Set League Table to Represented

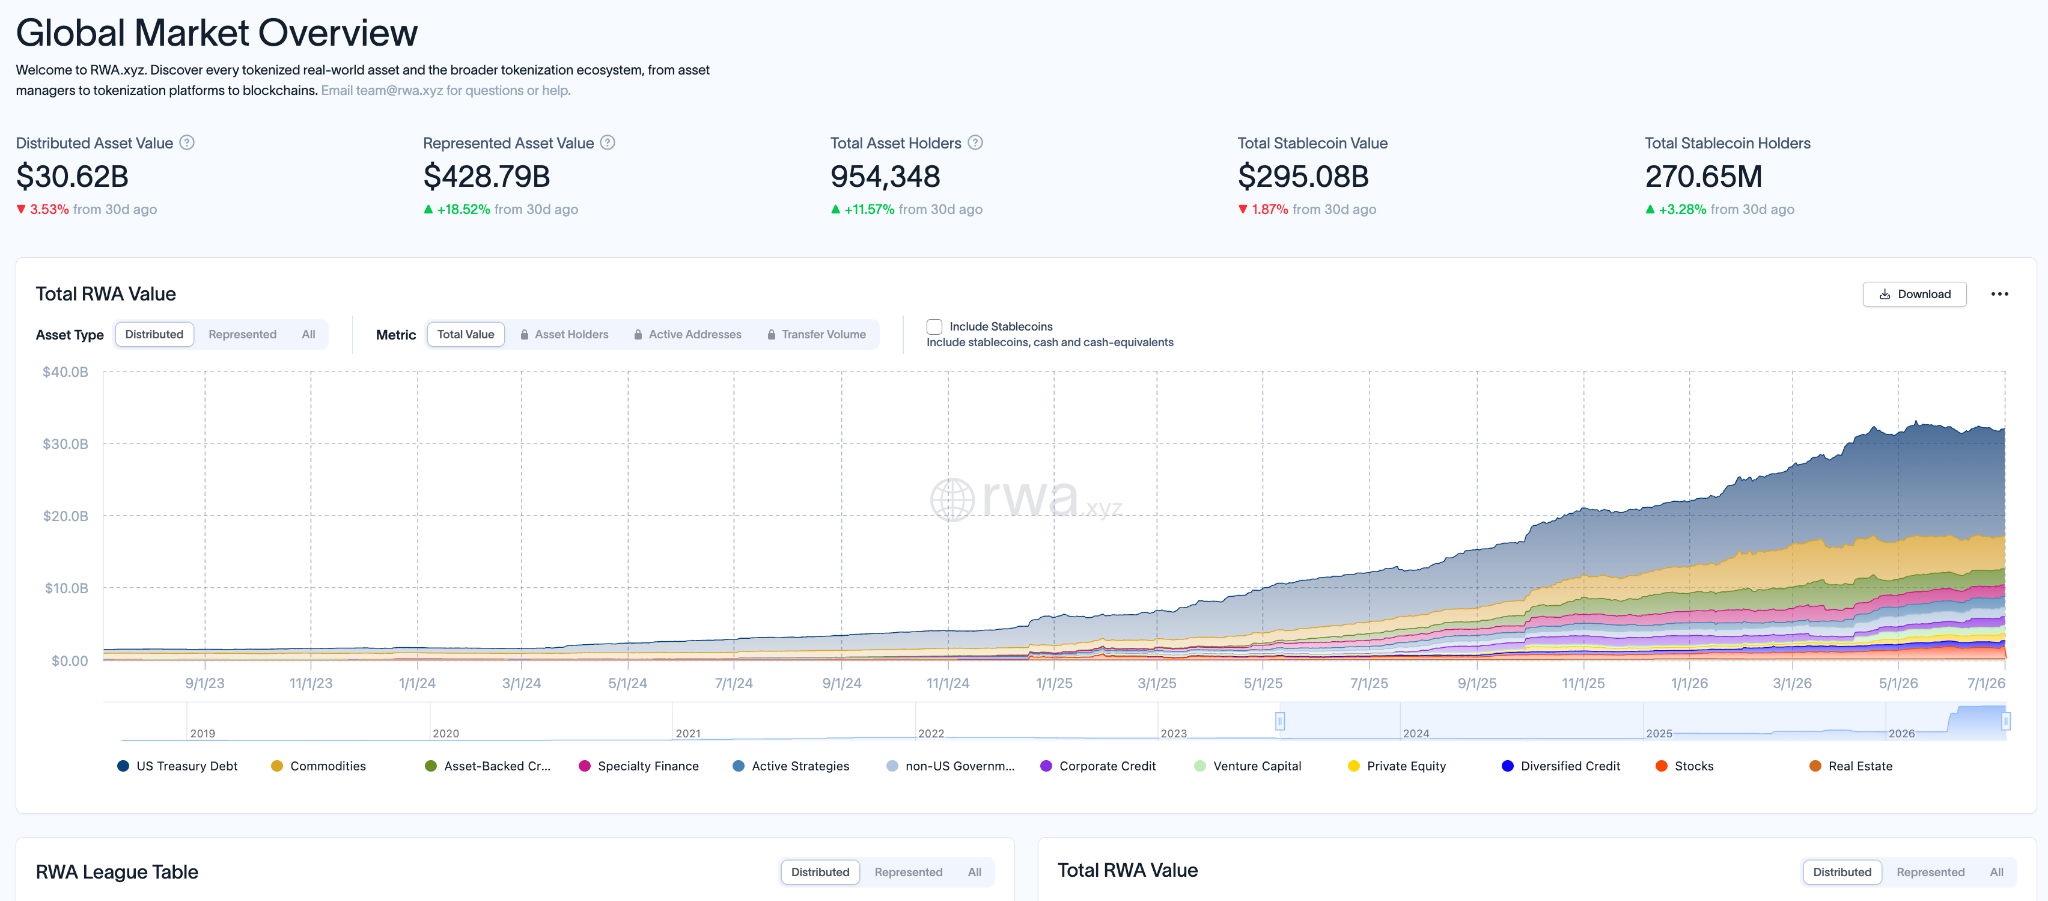click(909, 872)
